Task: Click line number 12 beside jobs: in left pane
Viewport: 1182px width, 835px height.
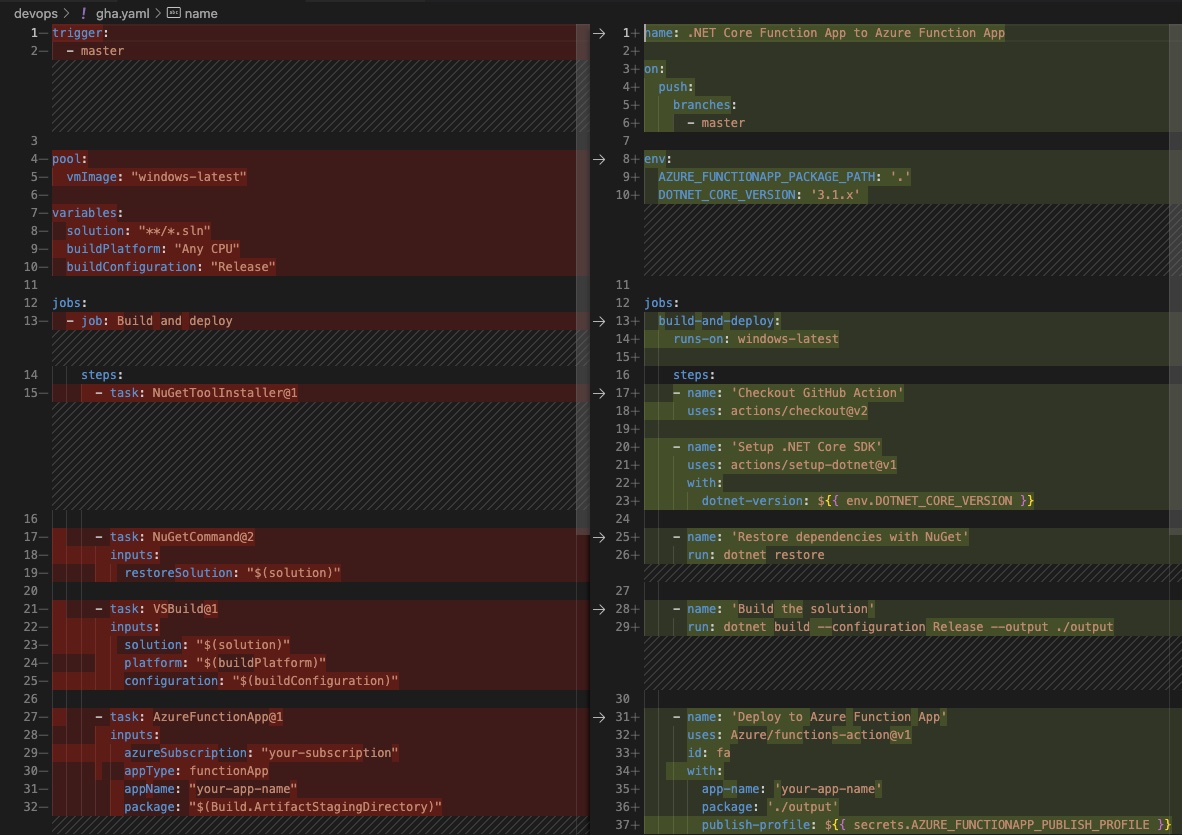Action: (x=30, y=302)
